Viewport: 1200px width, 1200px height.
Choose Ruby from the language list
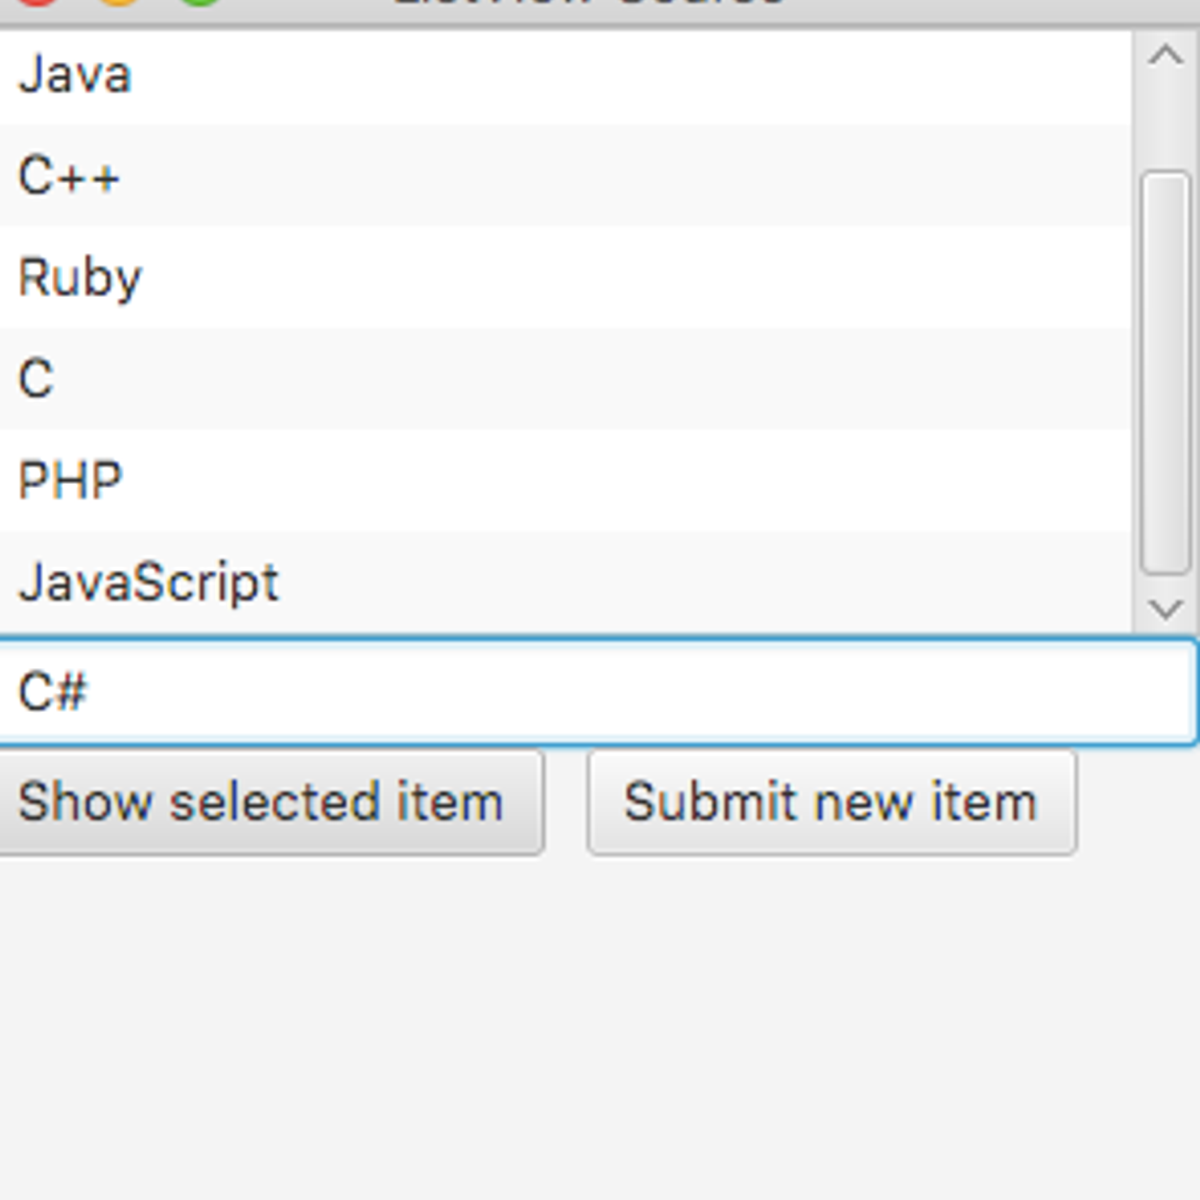pos(80,278)
